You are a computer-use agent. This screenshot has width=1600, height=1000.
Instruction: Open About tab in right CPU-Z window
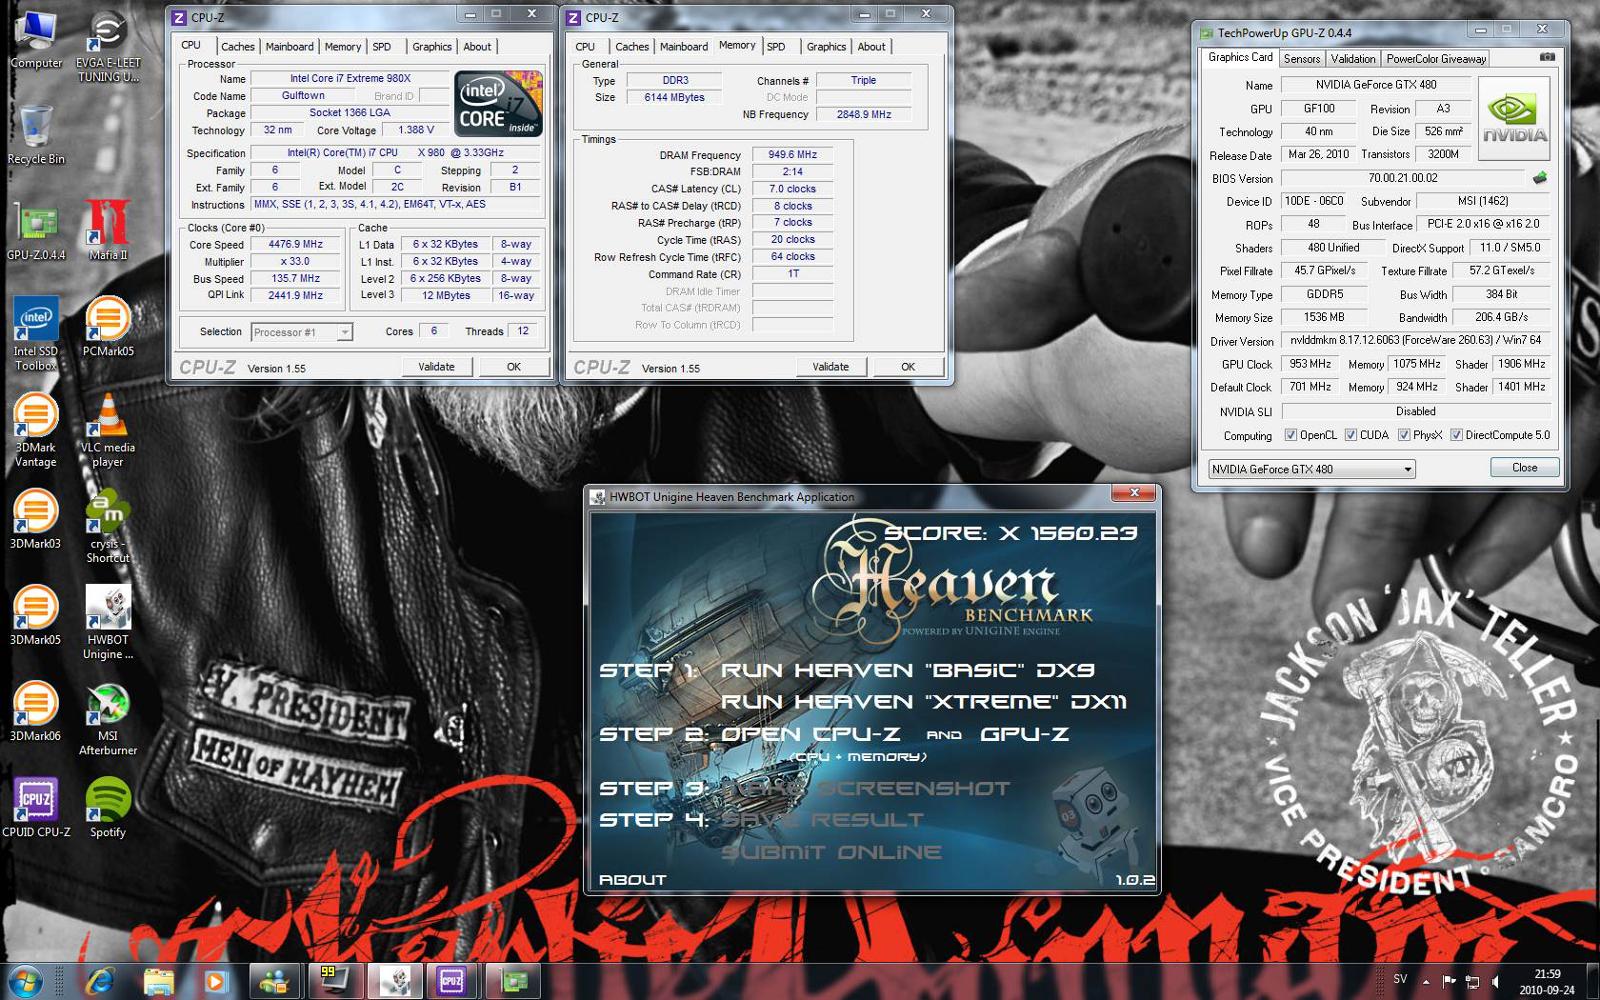point(871,47)
